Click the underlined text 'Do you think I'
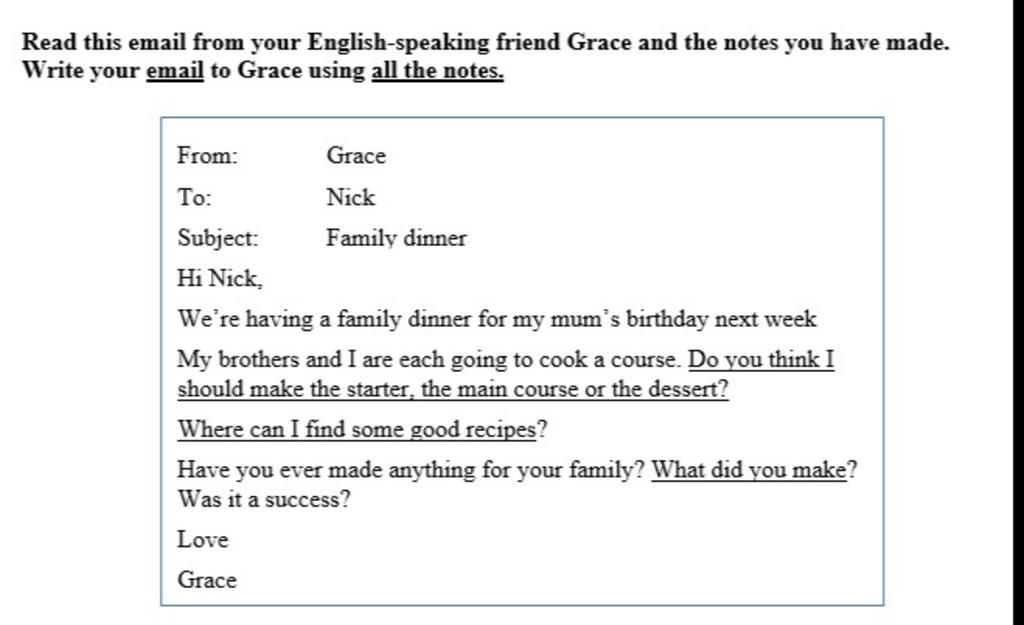Image resolution: width=1024 pixels, height=625 pixels. pyautogui.click(x=761, y=360)
